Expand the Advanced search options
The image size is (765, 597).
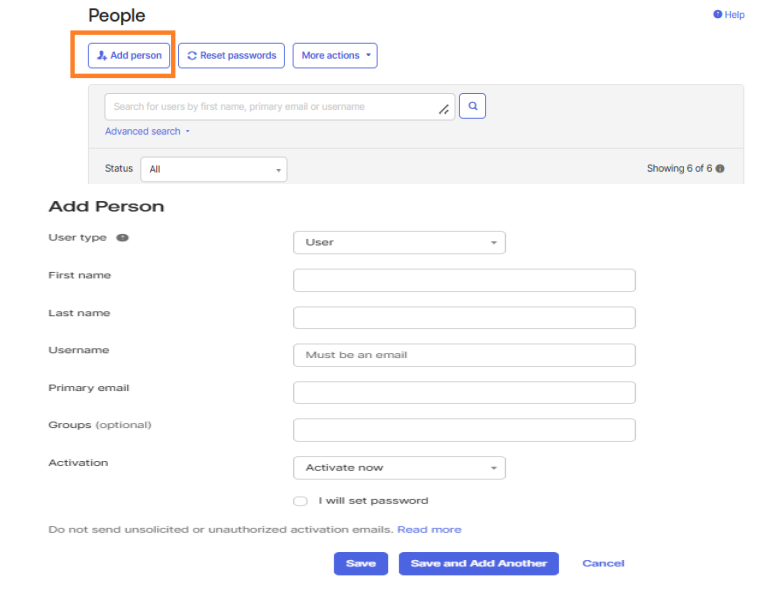[147, 132]
